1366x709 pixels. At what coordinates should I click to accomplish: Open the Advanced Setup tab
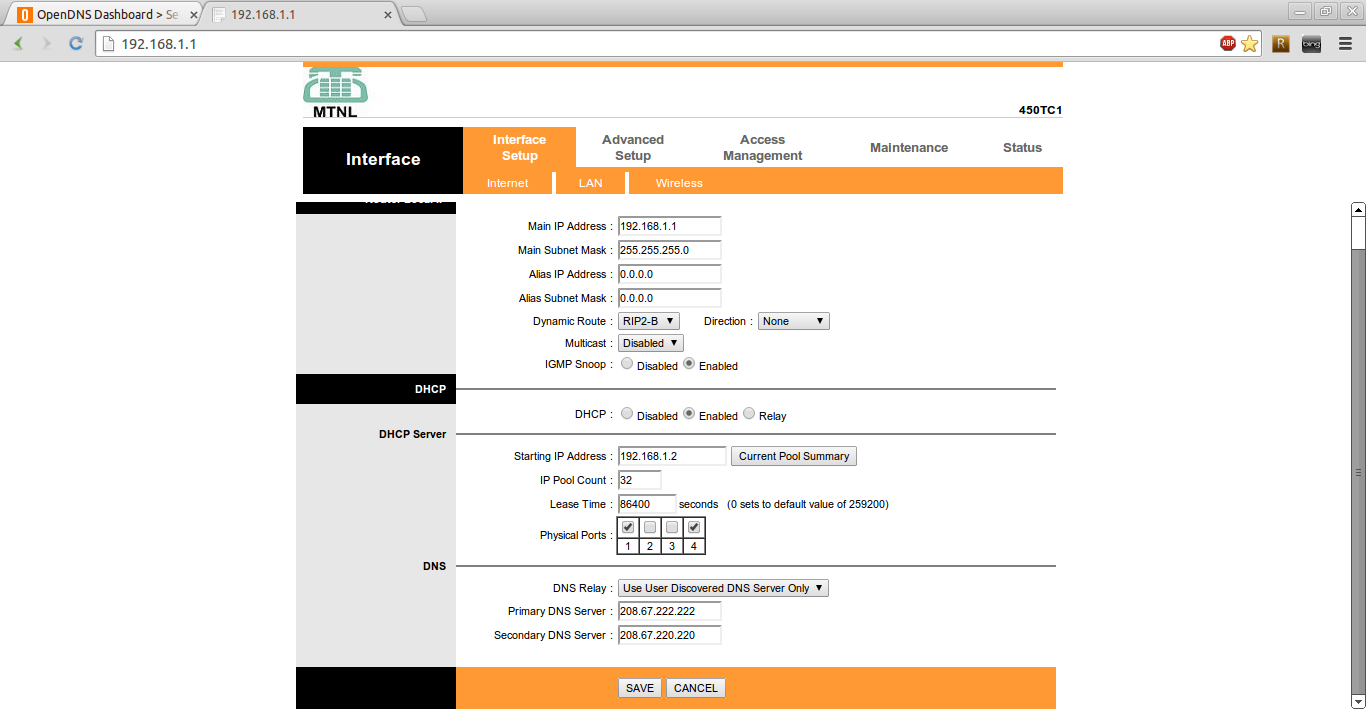pos(632,148)
